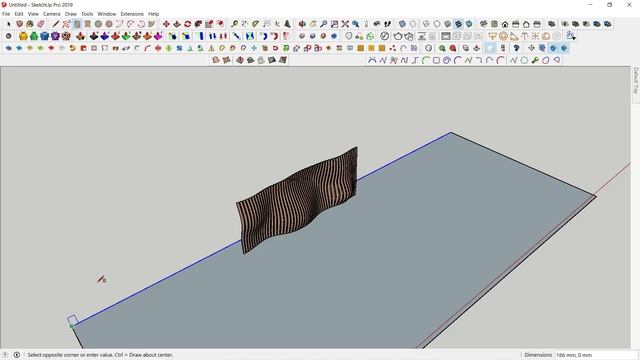The height and width of the screenshot is (360, 640).
Task: Switch to Front view house icon
Action: pos(505,24)
